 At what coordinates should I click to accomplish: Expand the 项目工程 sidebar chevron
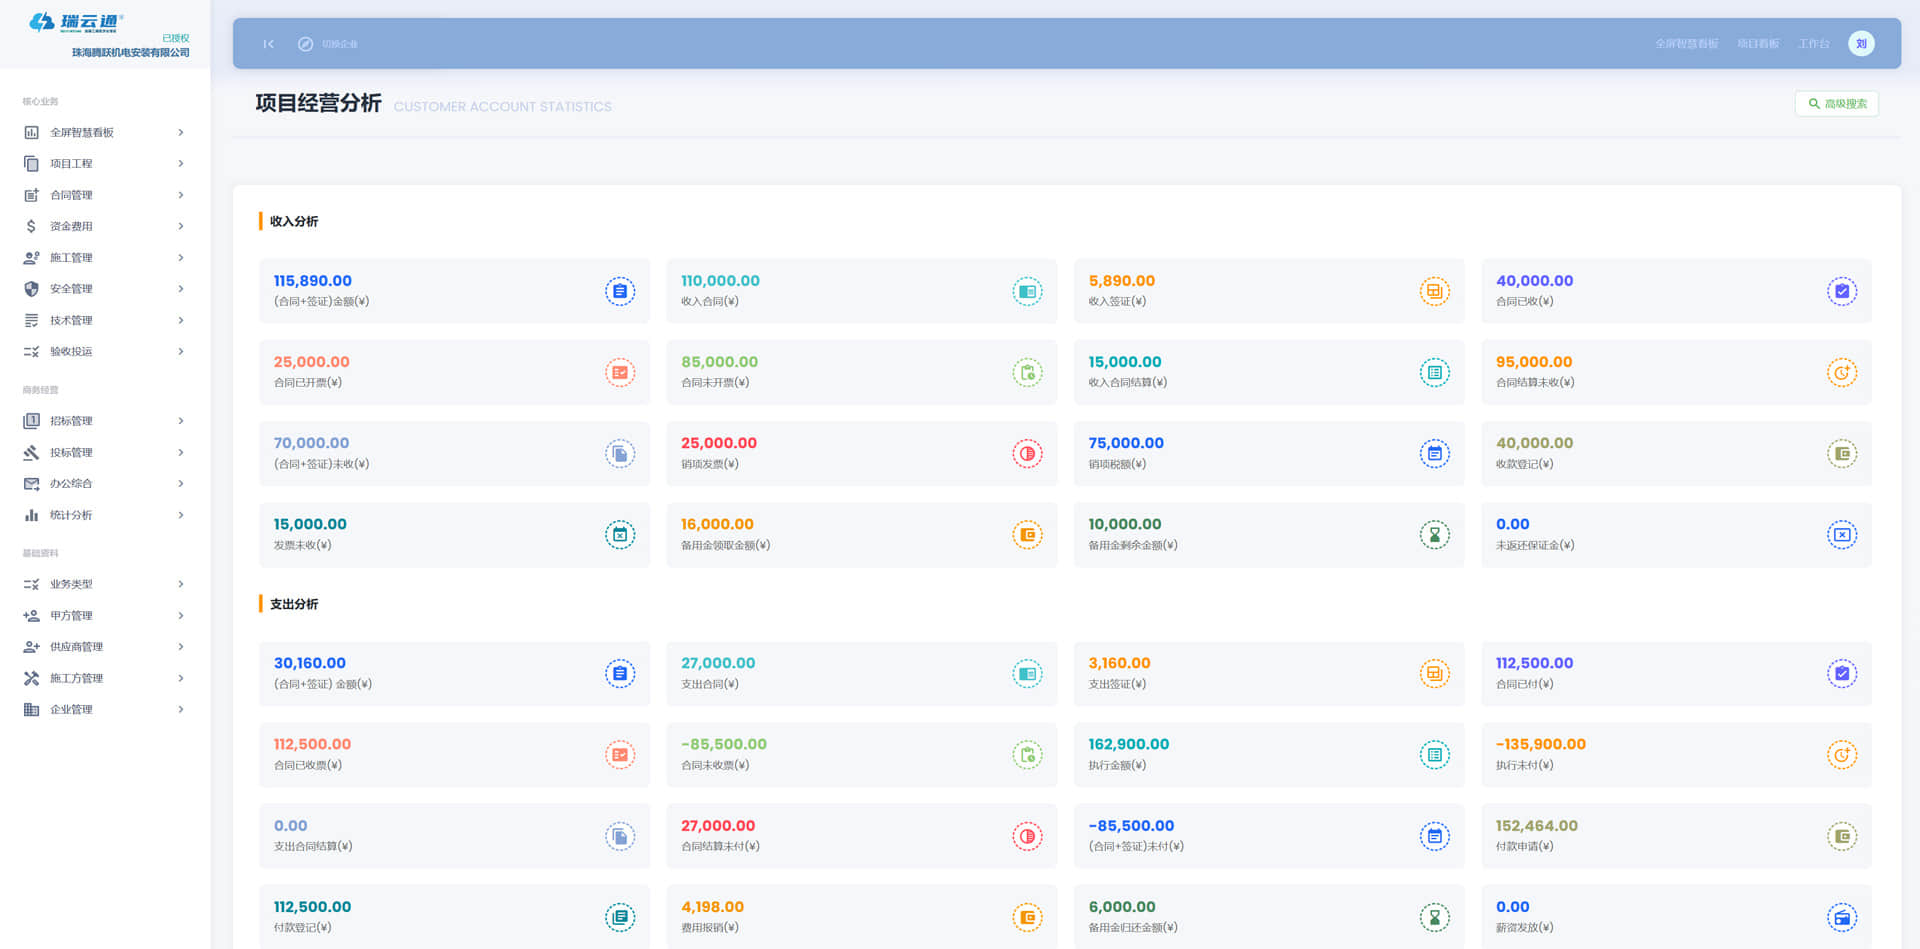click(x=181, y=163)
